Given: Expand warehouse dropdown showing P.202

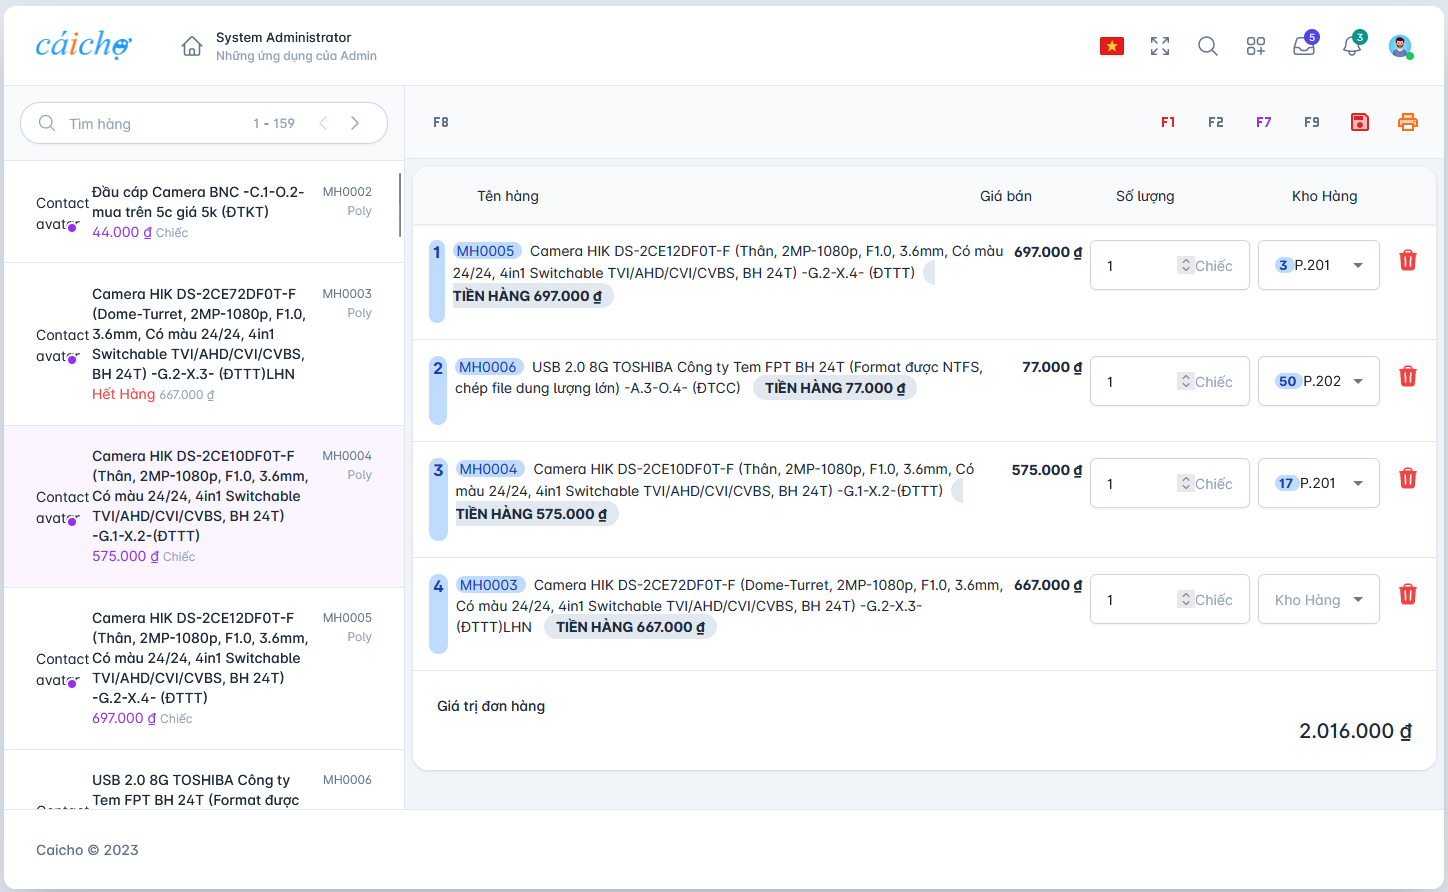Looking at the screenshot, I should coord(1318,381).
